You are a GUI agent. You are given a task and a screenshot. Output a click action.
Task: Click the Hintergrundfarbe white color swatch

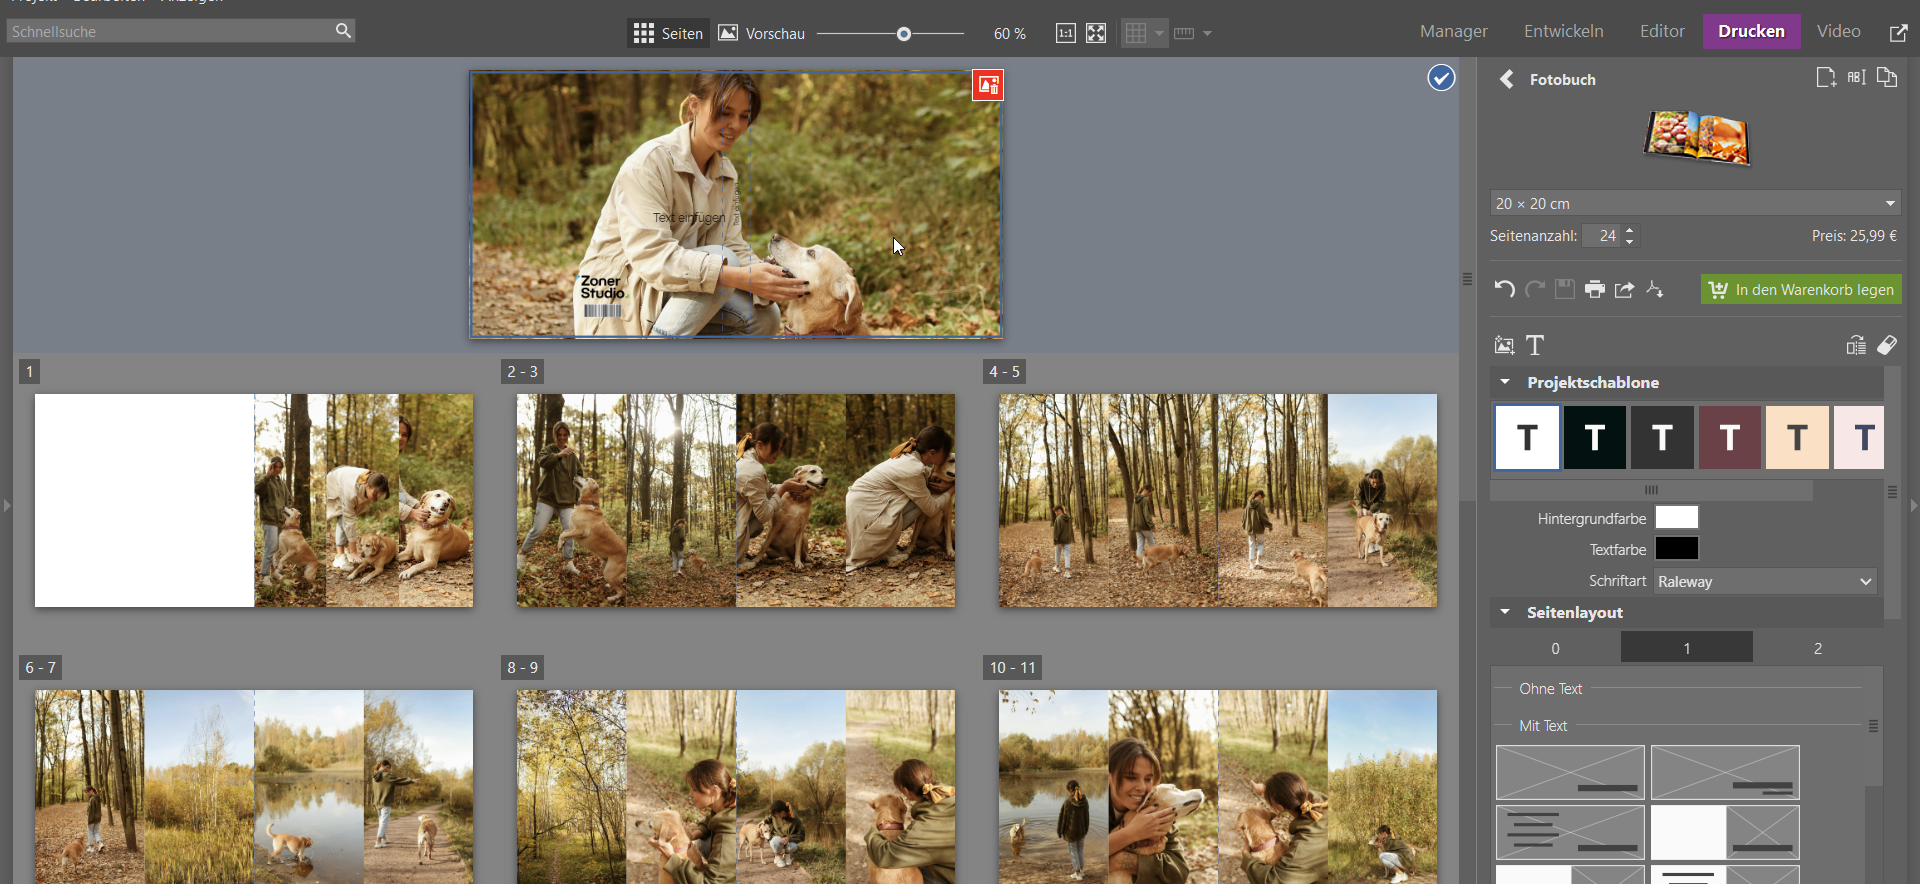(1677, 518)
